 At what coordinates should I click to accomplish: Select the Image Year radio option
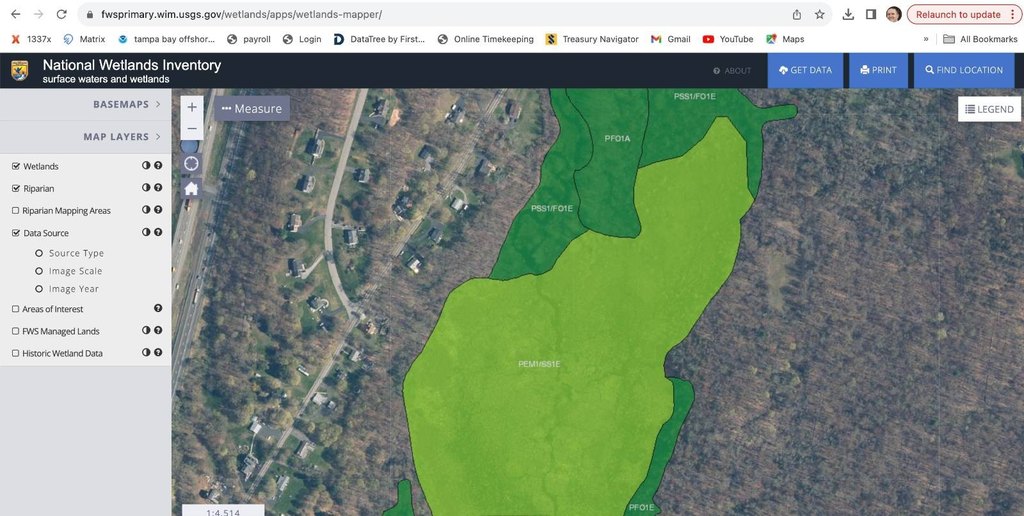tap(39, 289)
